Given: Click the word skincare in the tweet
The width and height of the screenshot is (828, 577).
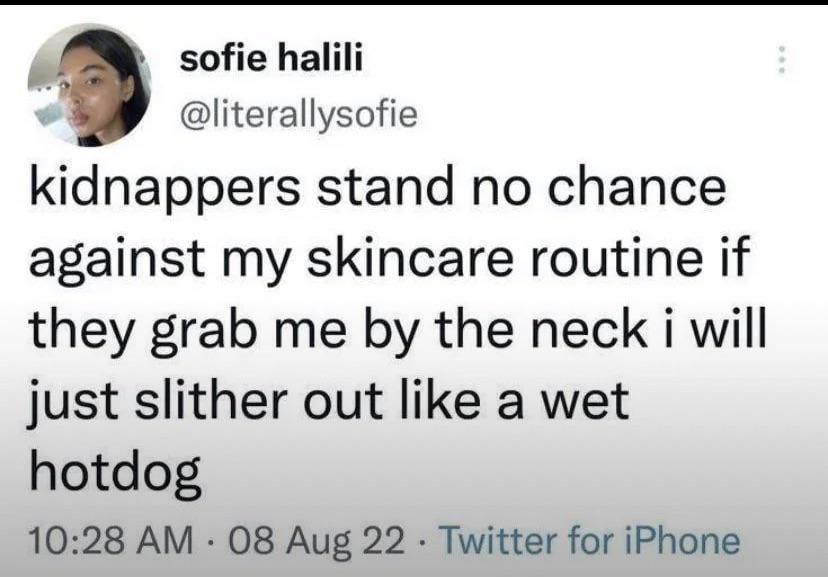Looking at the screenshot, I should 410,259.
